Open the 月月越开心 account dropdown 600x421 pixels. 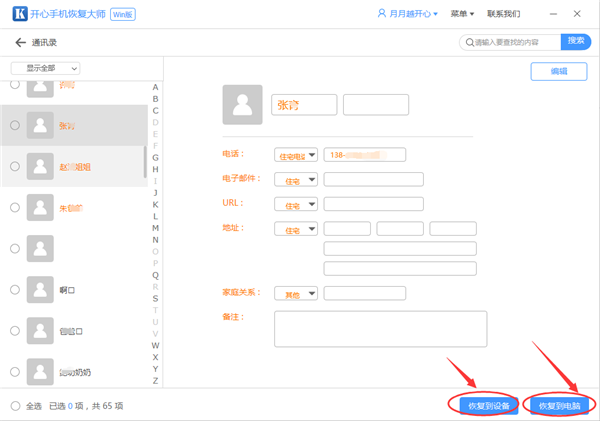[x=408, y=14]
